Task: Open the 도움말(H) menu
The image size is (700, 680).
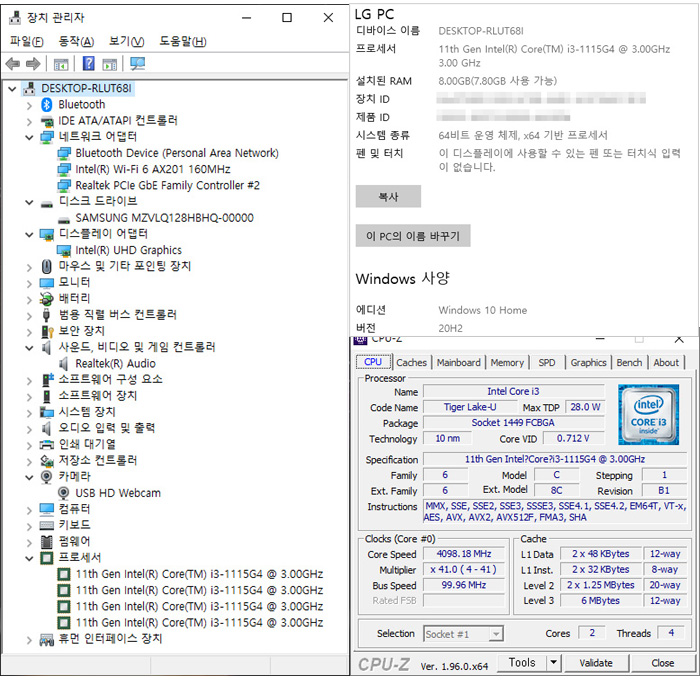Action: pos(183,42)
